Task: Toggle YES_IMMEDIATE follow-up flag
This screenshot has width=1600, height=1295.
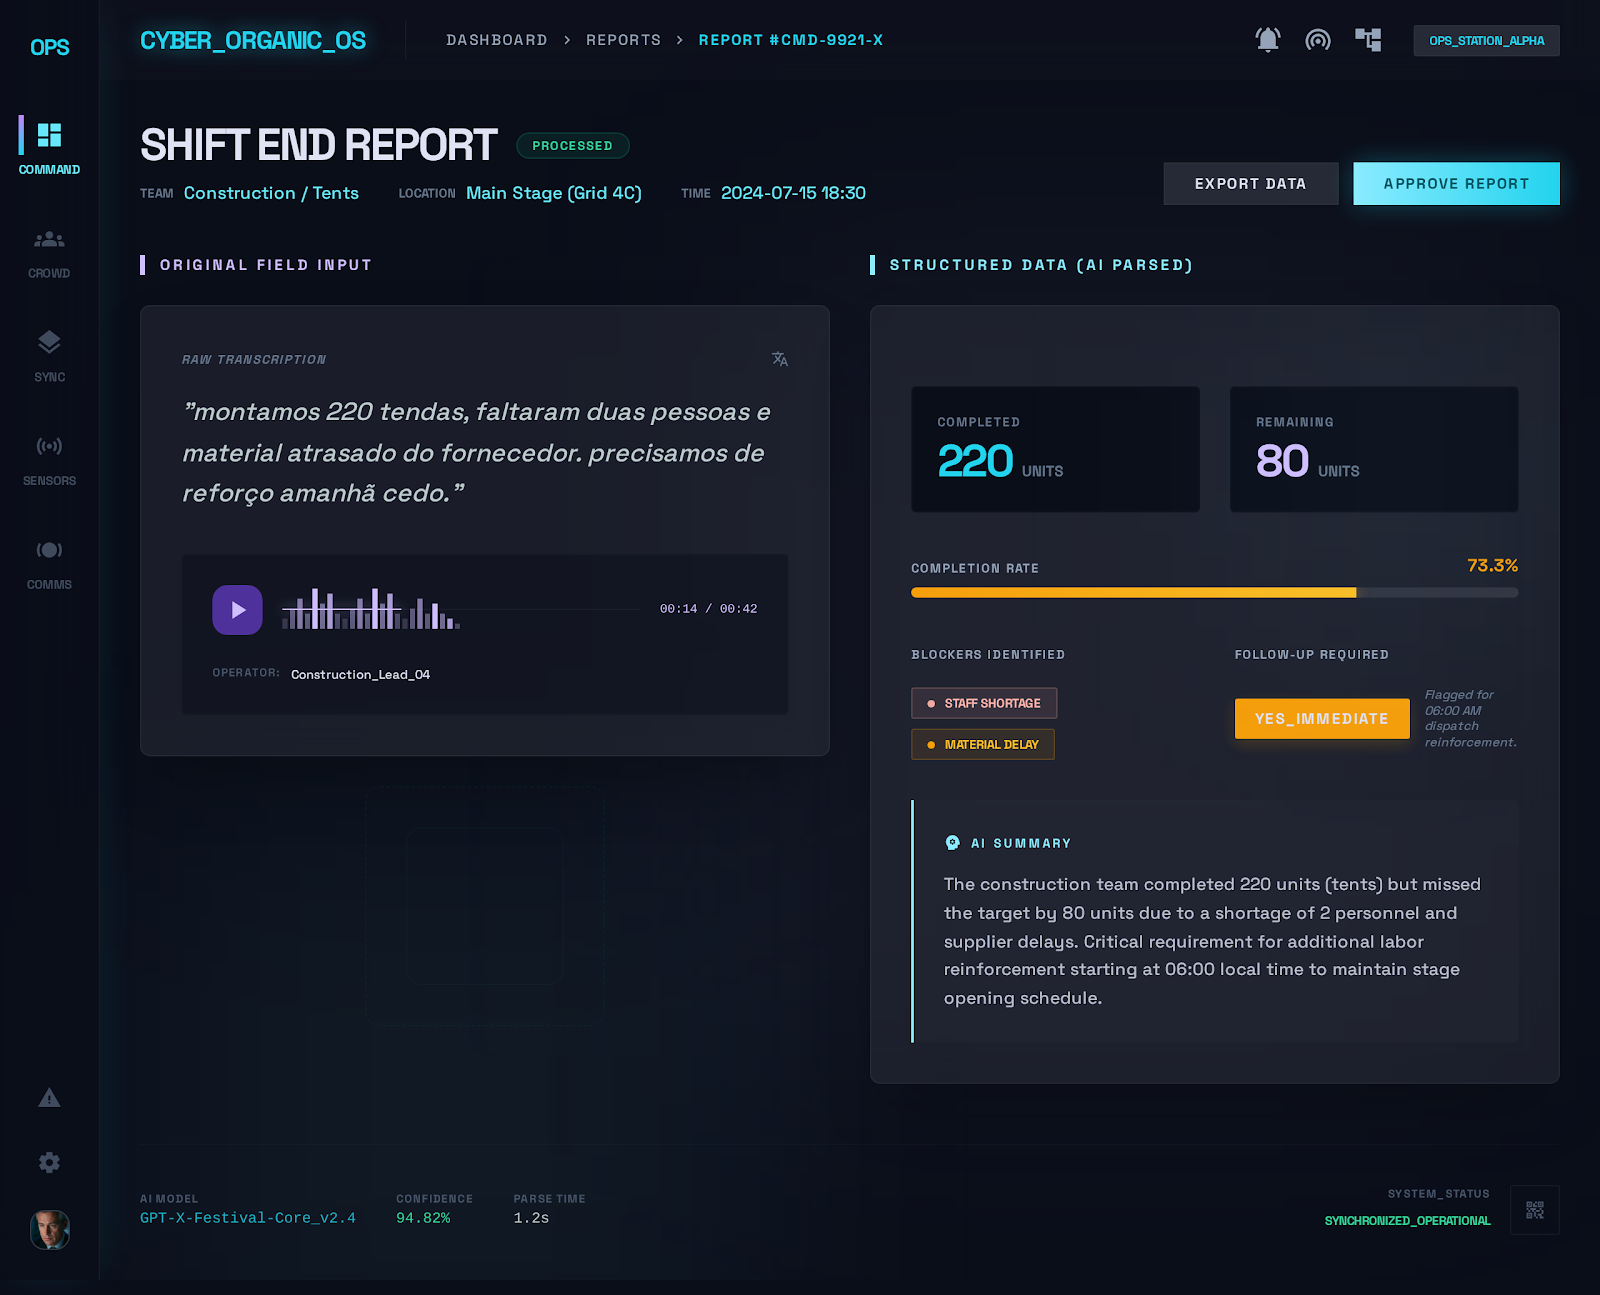Action: pyautogui.click(x=1322, y=718)
